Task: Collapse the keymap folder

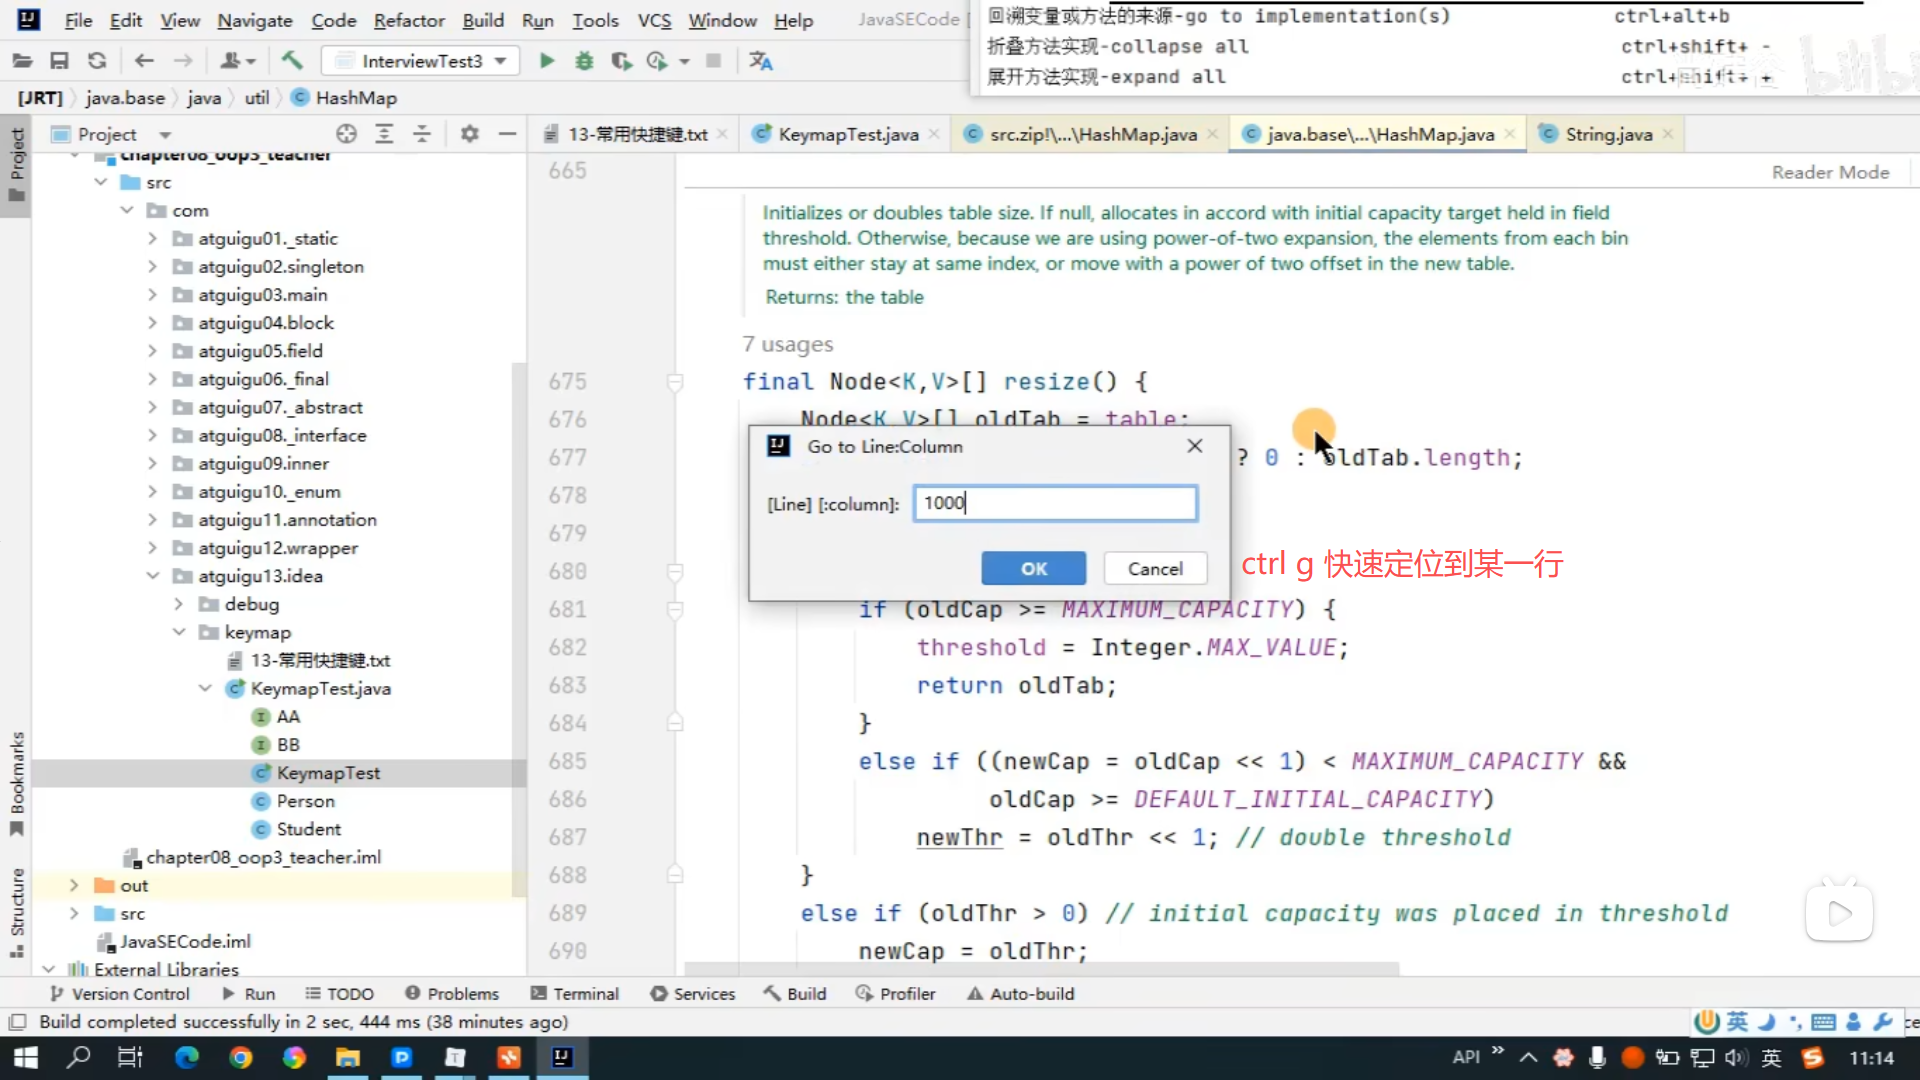Action: click(179, 632)
